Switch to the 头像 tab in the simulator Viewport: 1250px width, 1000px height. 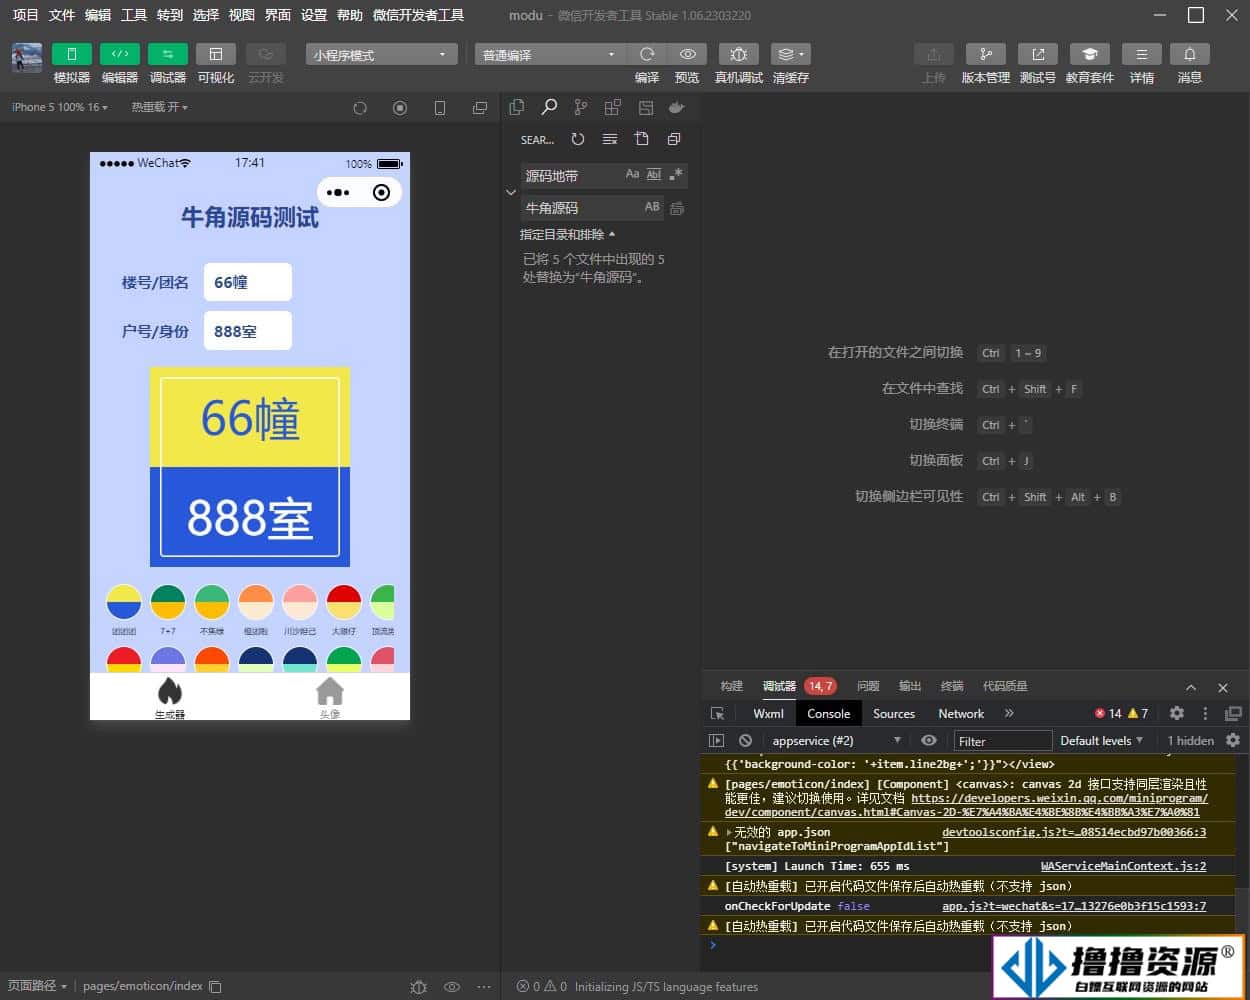coord(330,697)
